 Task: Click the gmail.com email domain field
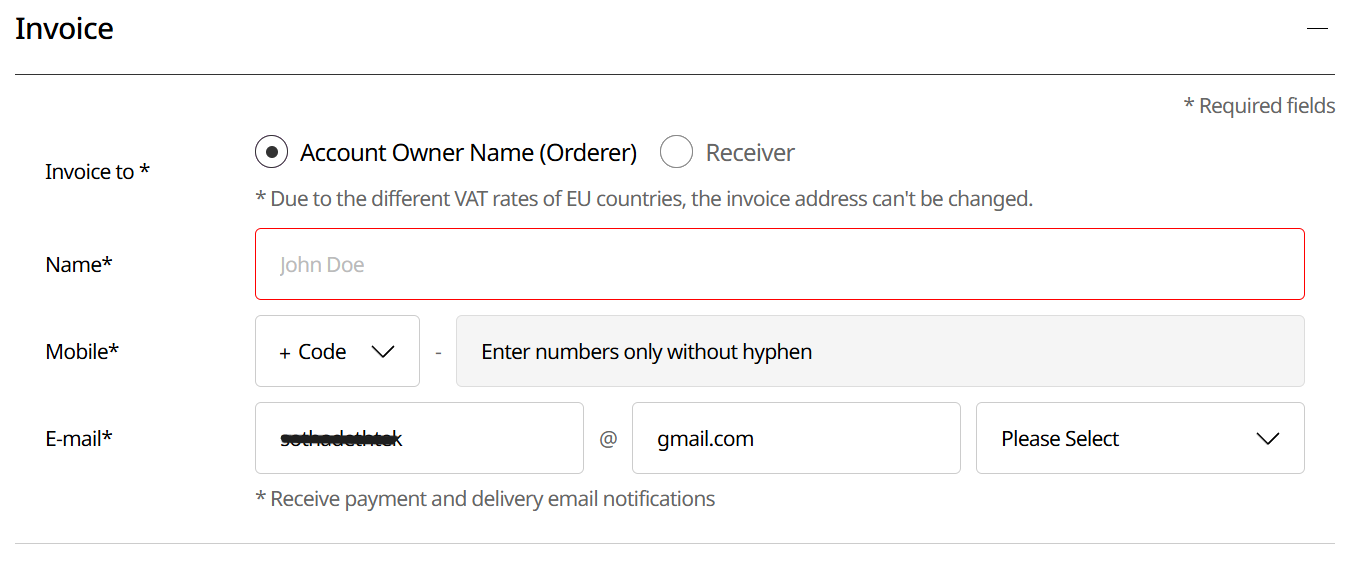(796, 438)
